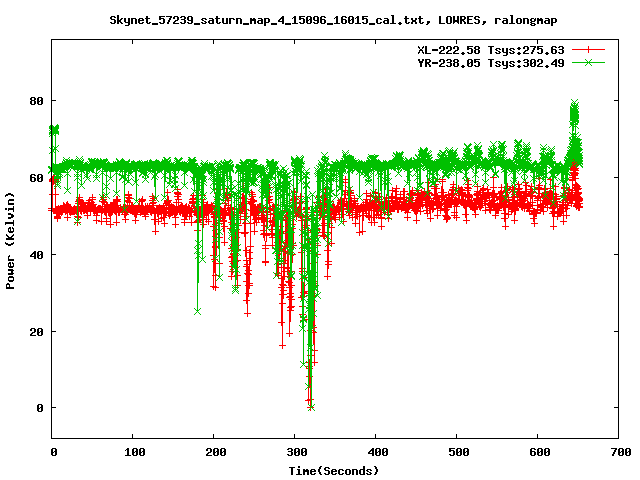Screen dimensions: 640x480
Task: Click the x-axis tick label 200
Action: click(216, 452)
